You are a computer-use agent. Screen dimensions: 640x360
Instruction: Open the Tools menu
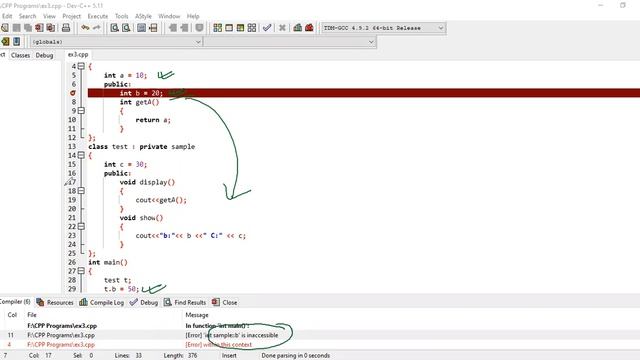pos(122,16)
